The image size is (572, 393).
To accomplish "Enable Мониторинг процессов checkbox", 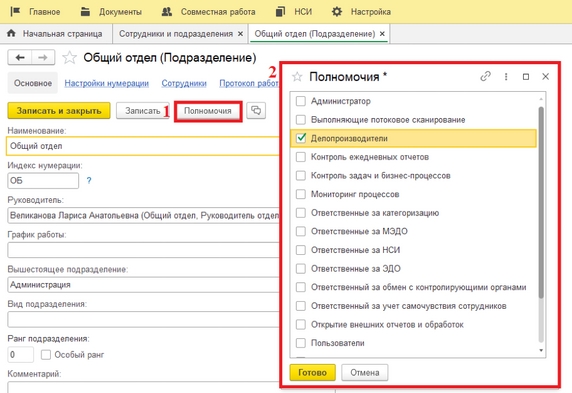I will coord(301,194).
